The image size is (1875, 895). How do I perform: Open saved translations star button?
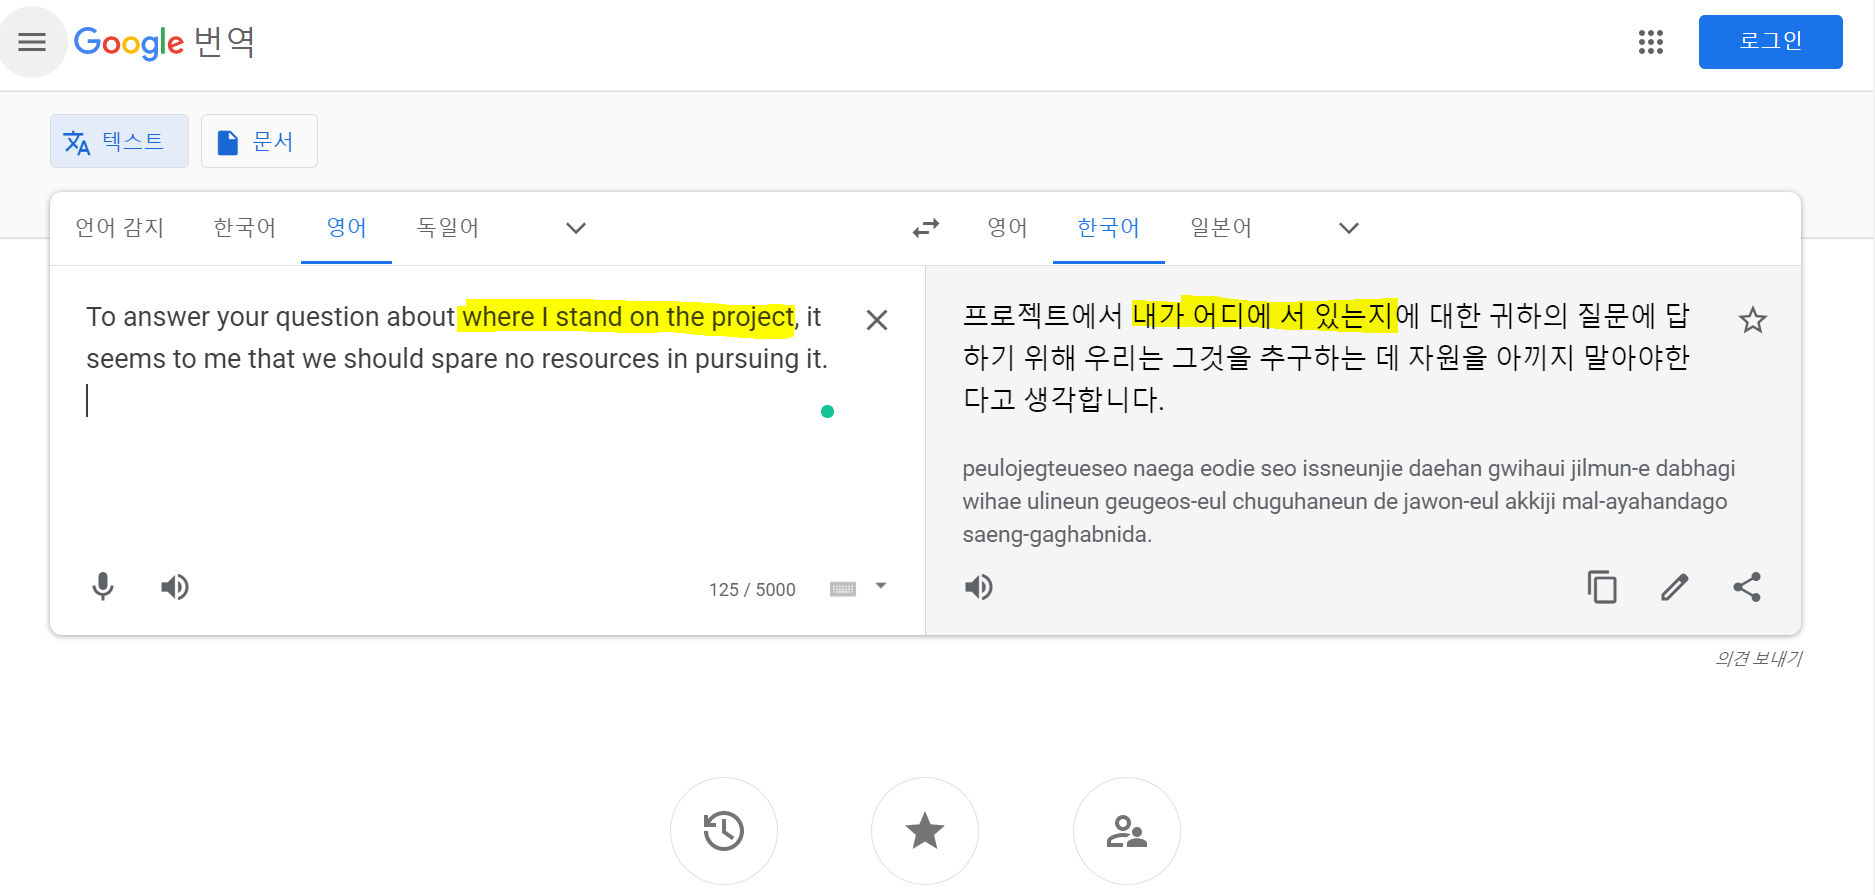(x=925, y=831)
